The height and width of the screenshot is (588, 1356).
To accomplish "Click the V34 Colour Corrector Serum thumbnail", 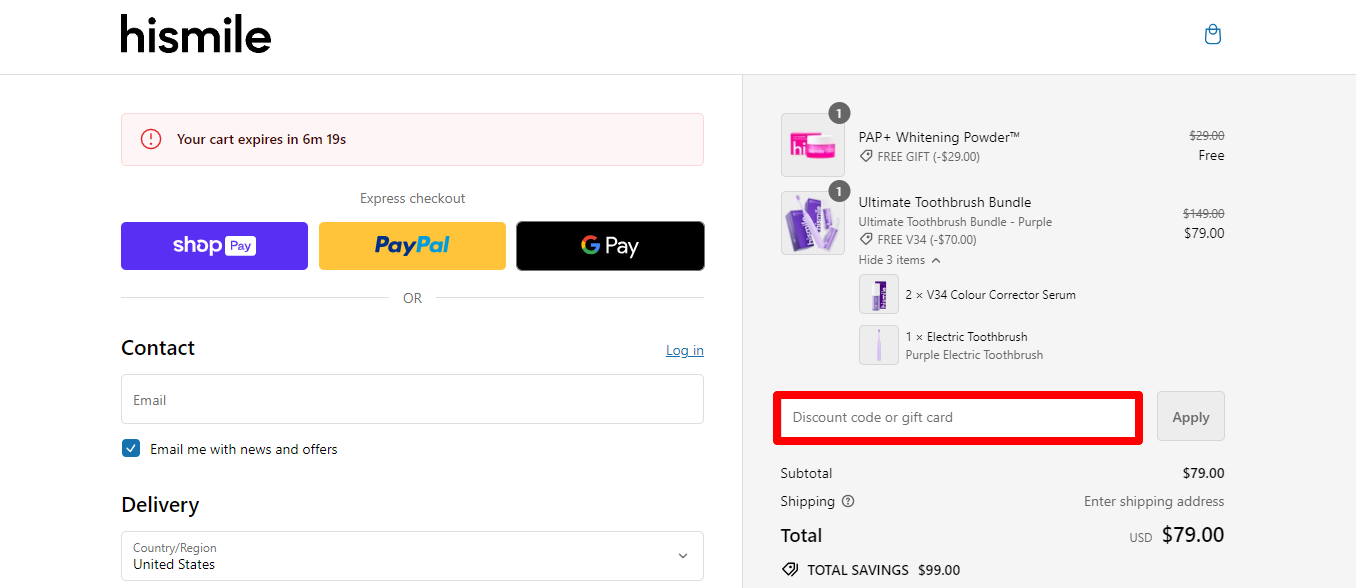I will [879, 294].
